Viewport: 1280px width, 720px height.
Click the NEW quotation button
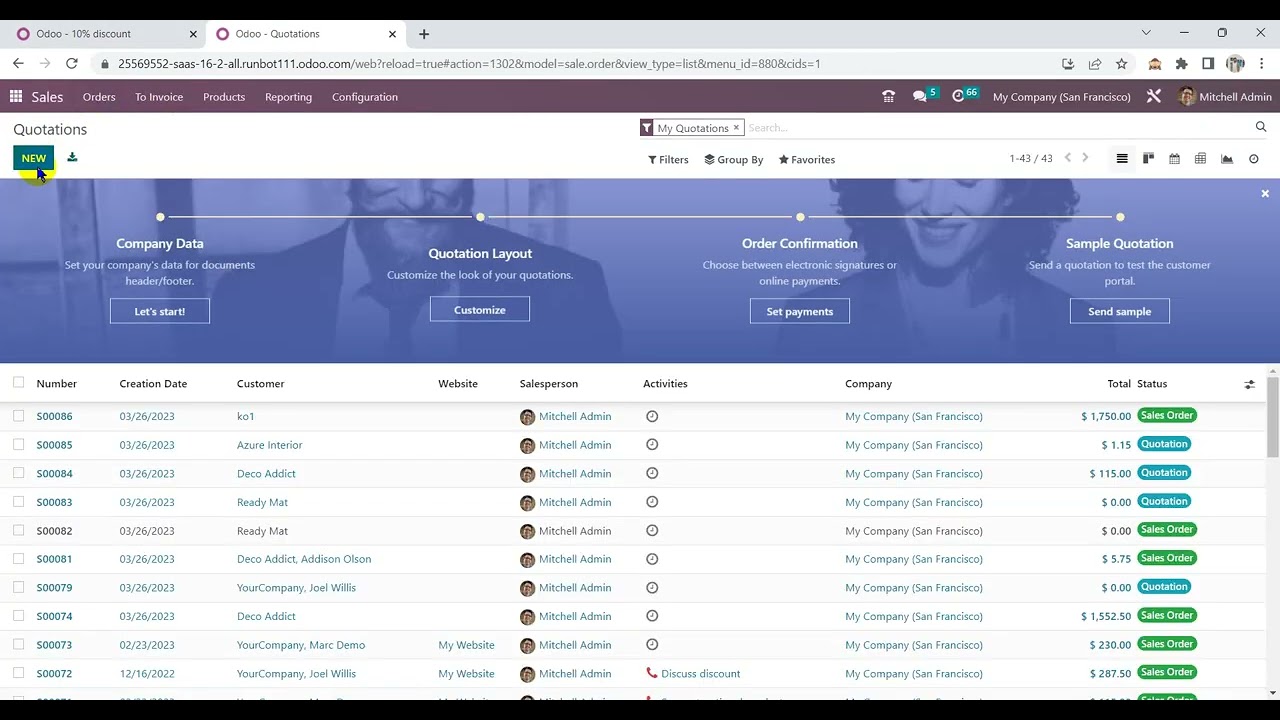coord(34,158)
